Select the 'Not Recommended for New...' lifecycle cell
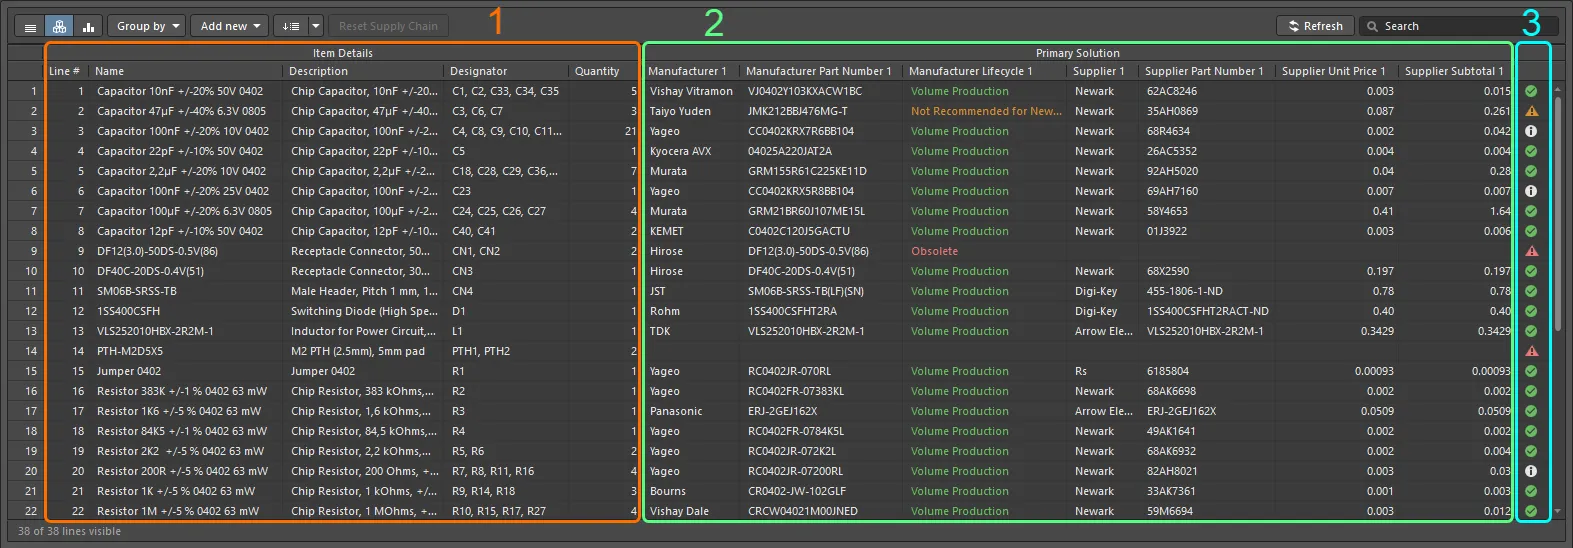 point(986,111)
